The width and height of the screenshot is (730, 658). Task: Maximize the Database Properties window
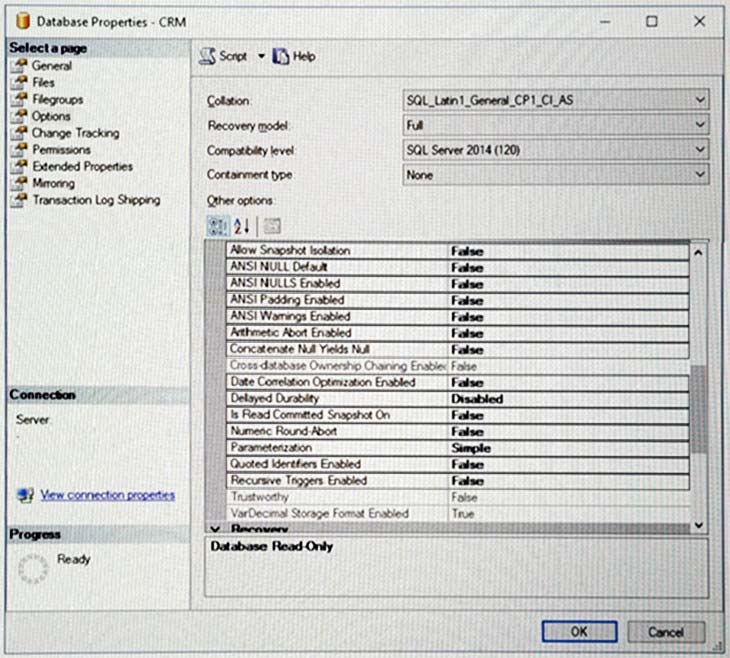tap(652, 21)
